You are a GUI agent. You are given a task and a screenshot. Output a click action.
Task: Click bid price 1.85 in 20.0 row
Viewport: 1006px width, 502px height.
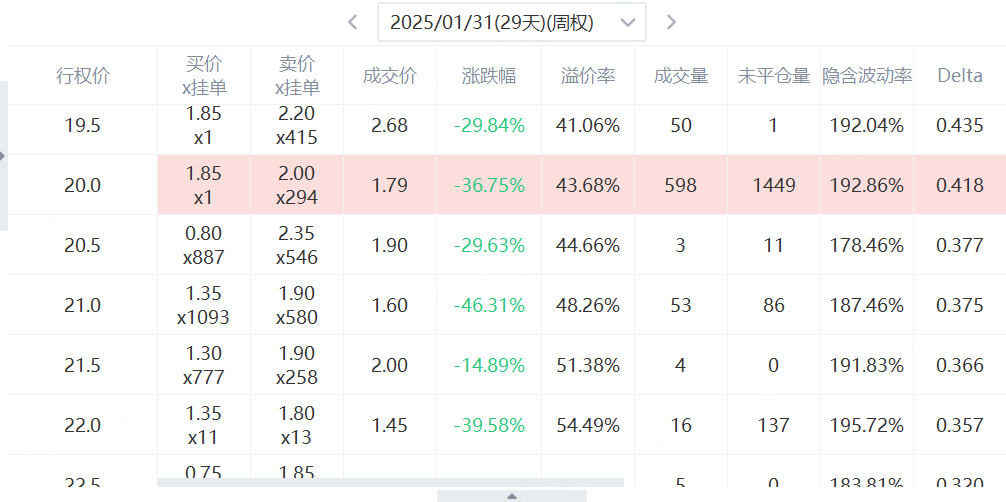coord(204,174)
